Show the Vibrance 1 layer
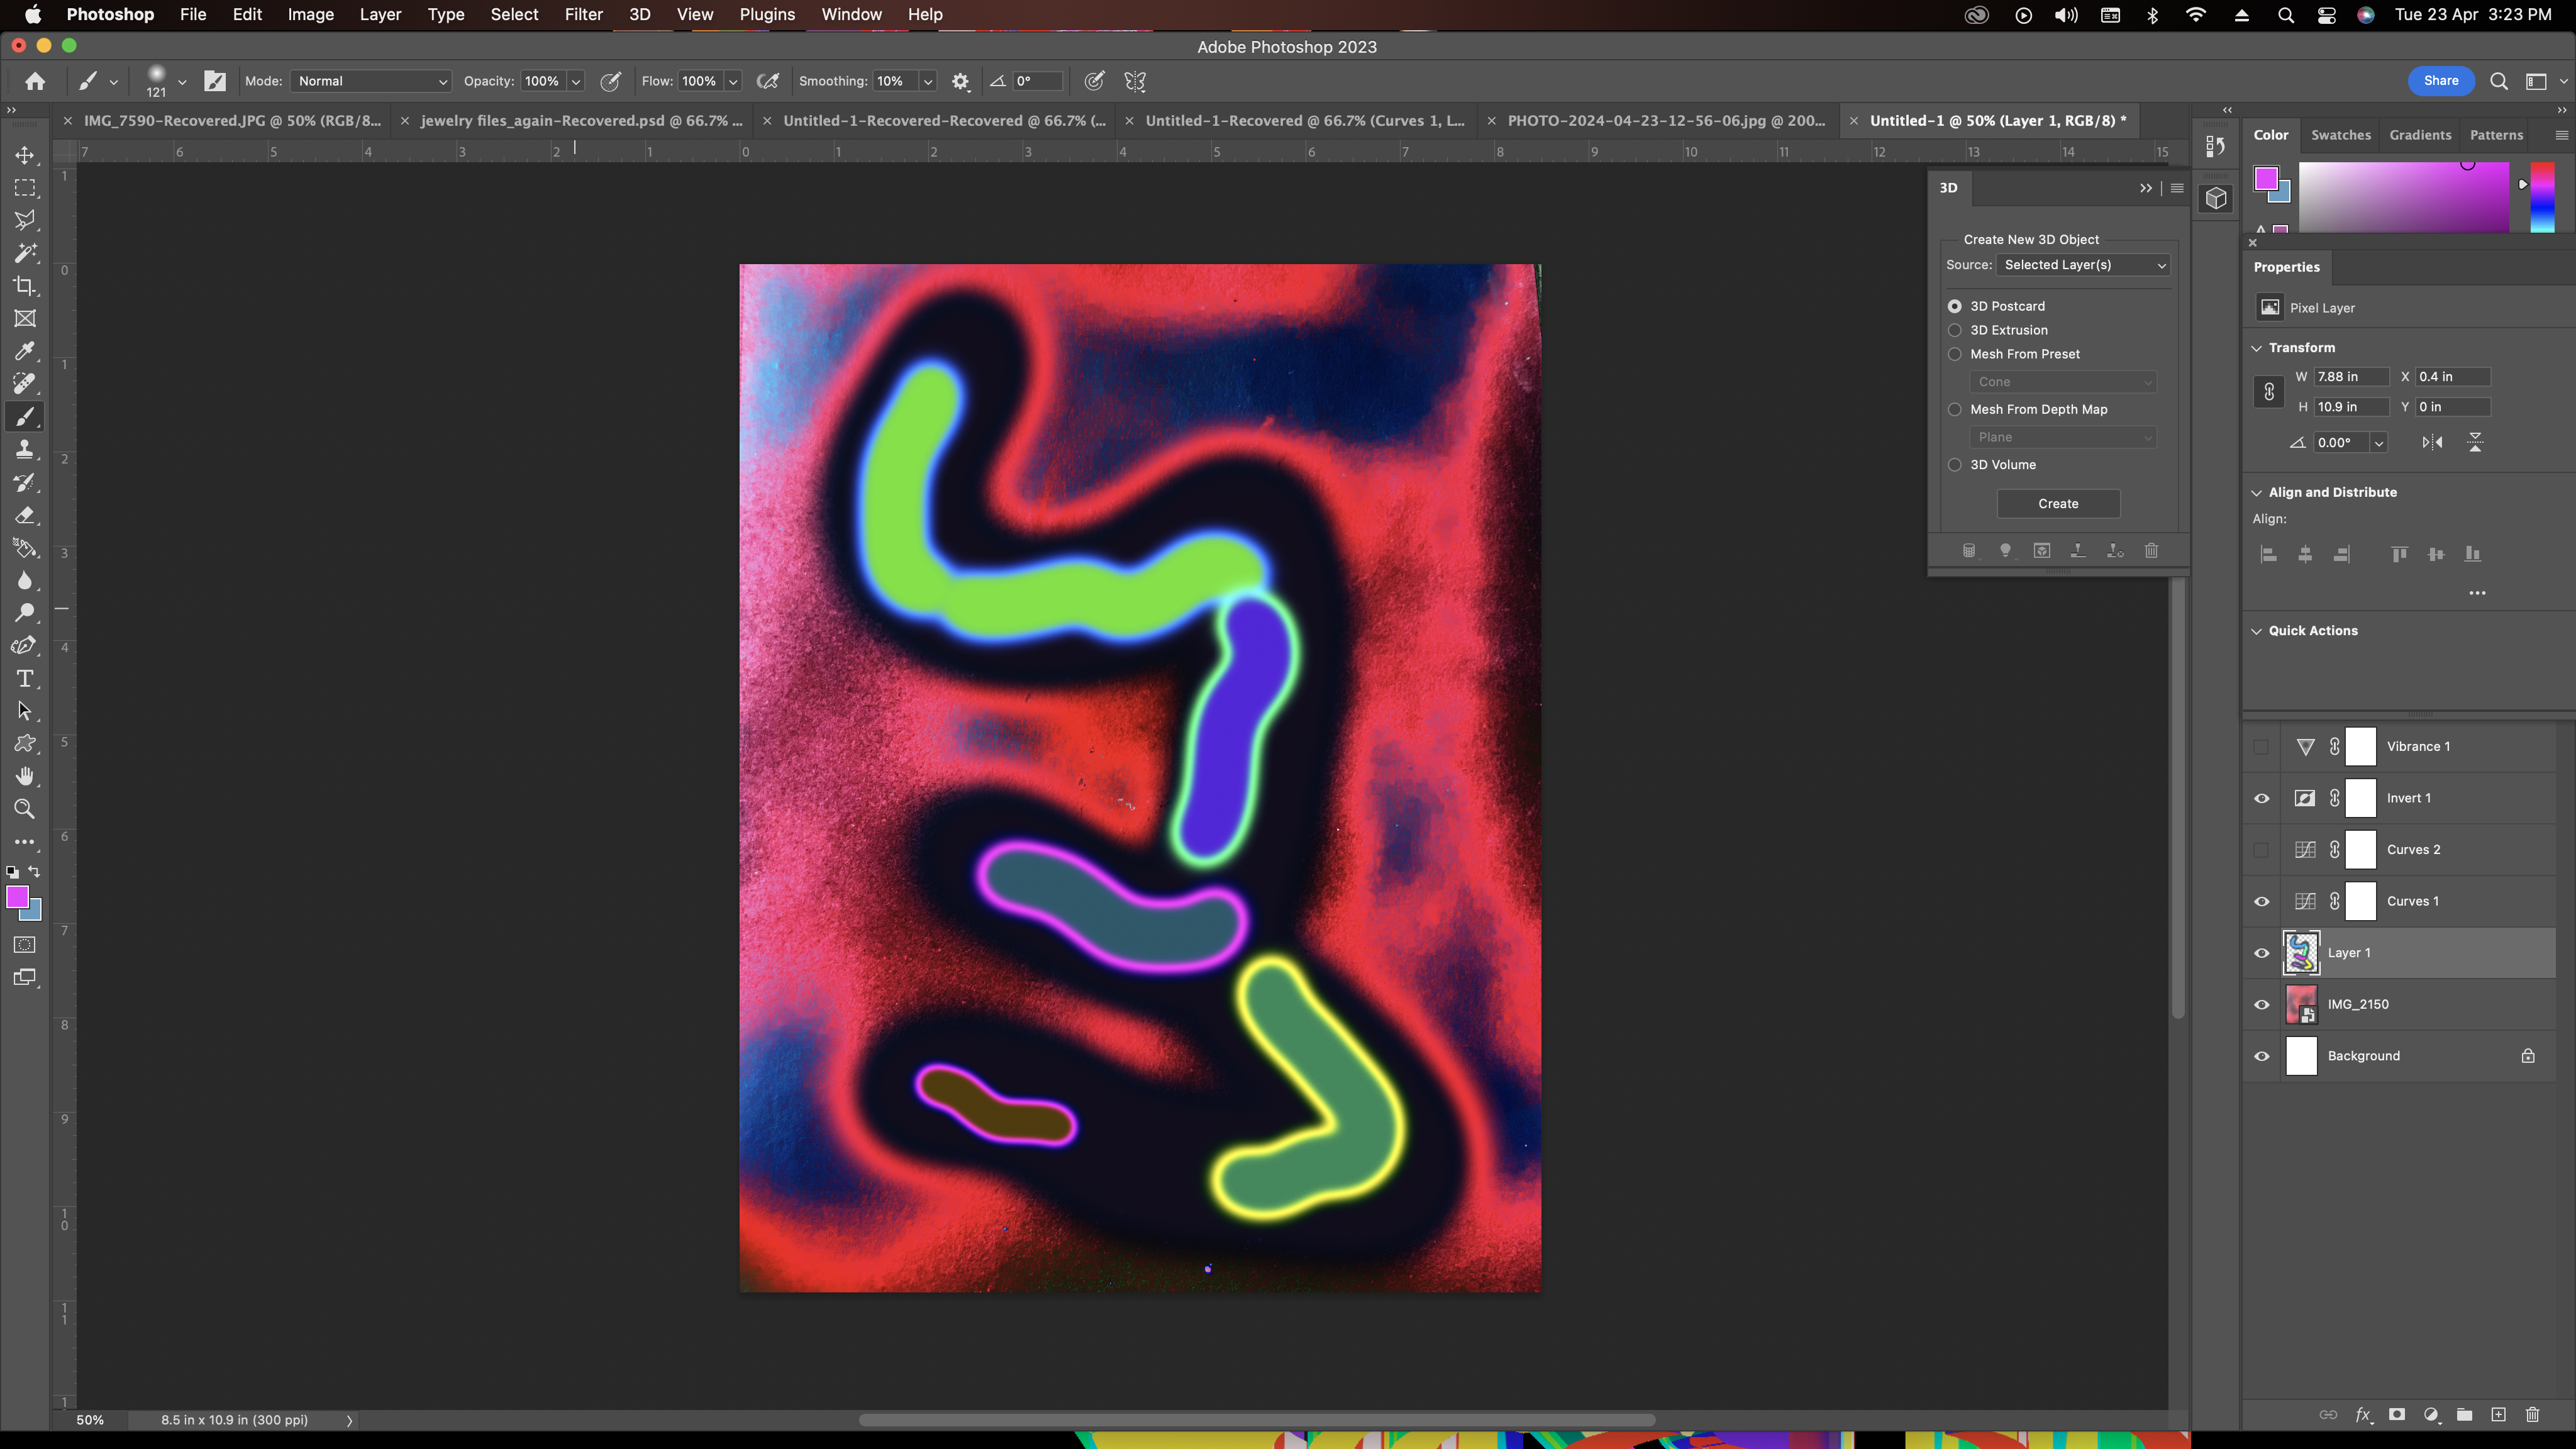 click(2261, 747)
